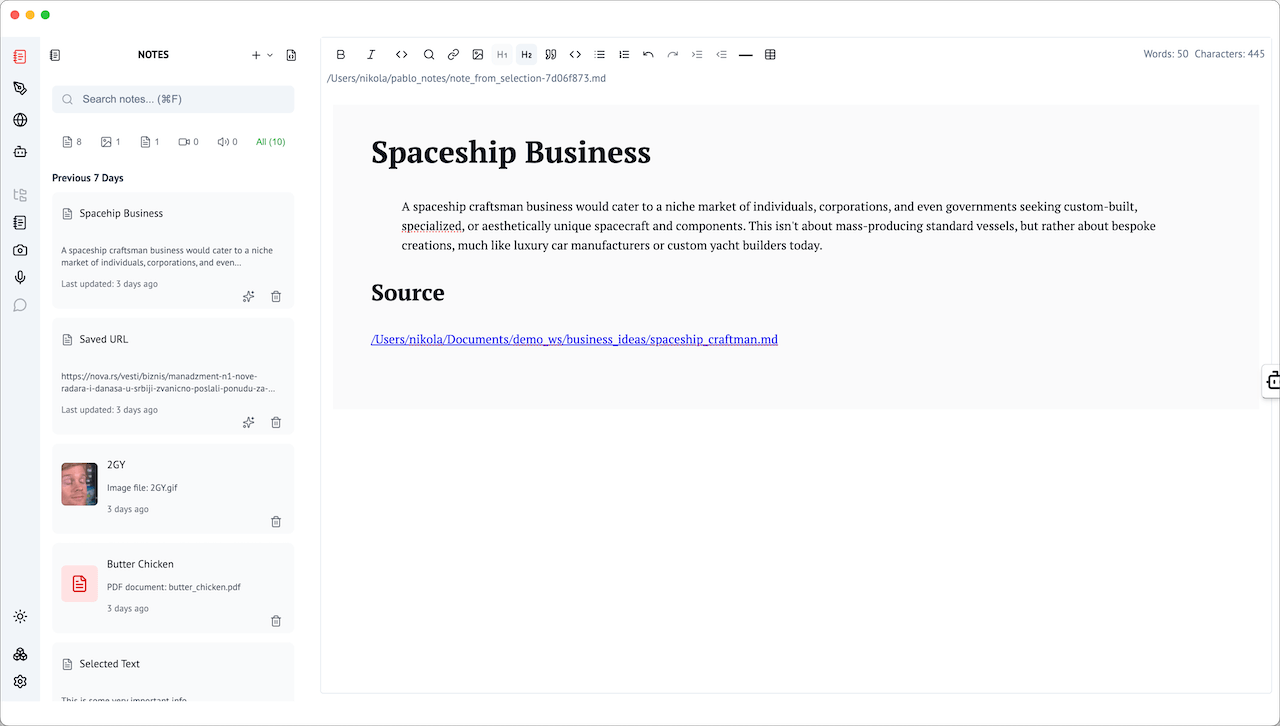Click the note file path above editor
Screen dimensions: 1280x726
466,78
